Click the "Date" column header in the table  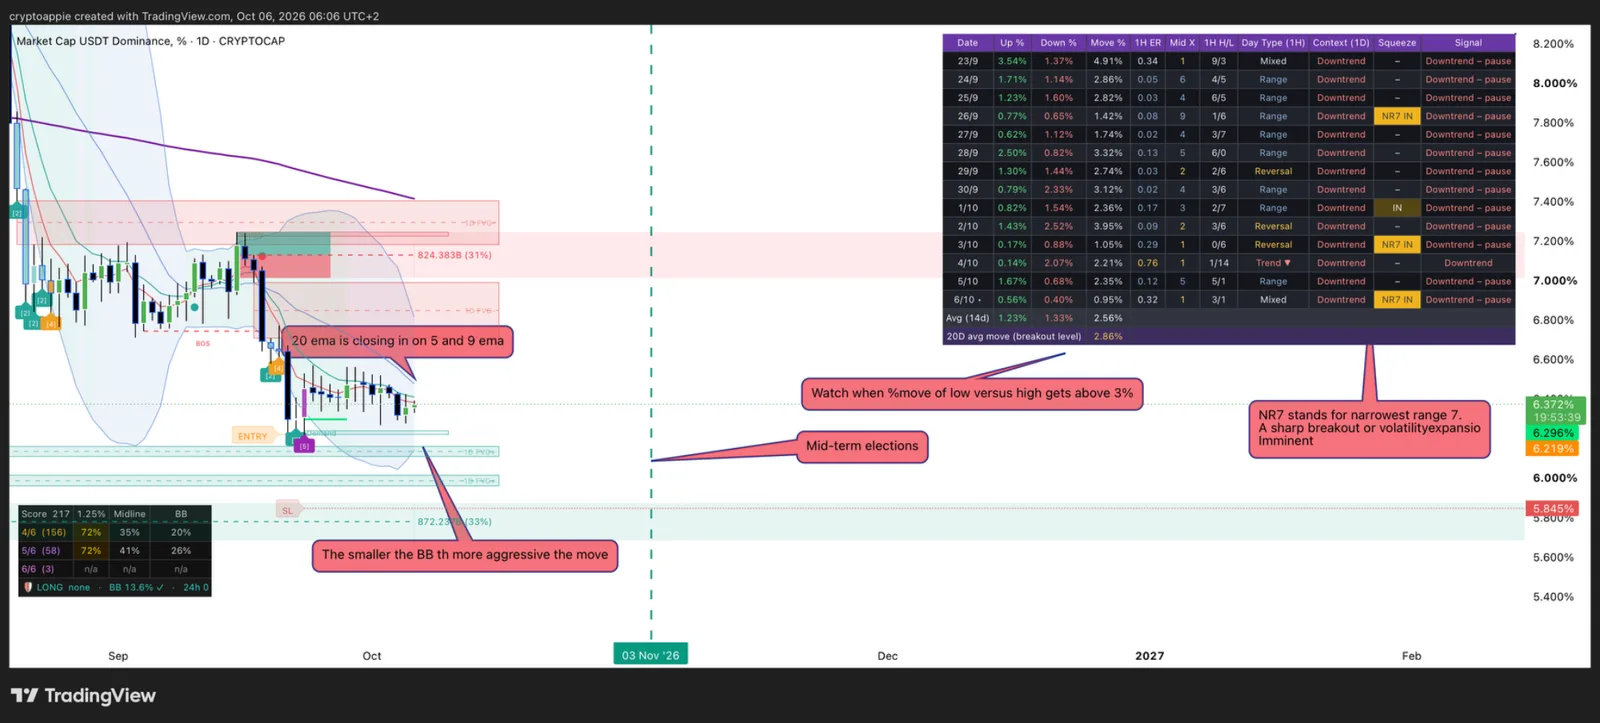coord(967,43)
